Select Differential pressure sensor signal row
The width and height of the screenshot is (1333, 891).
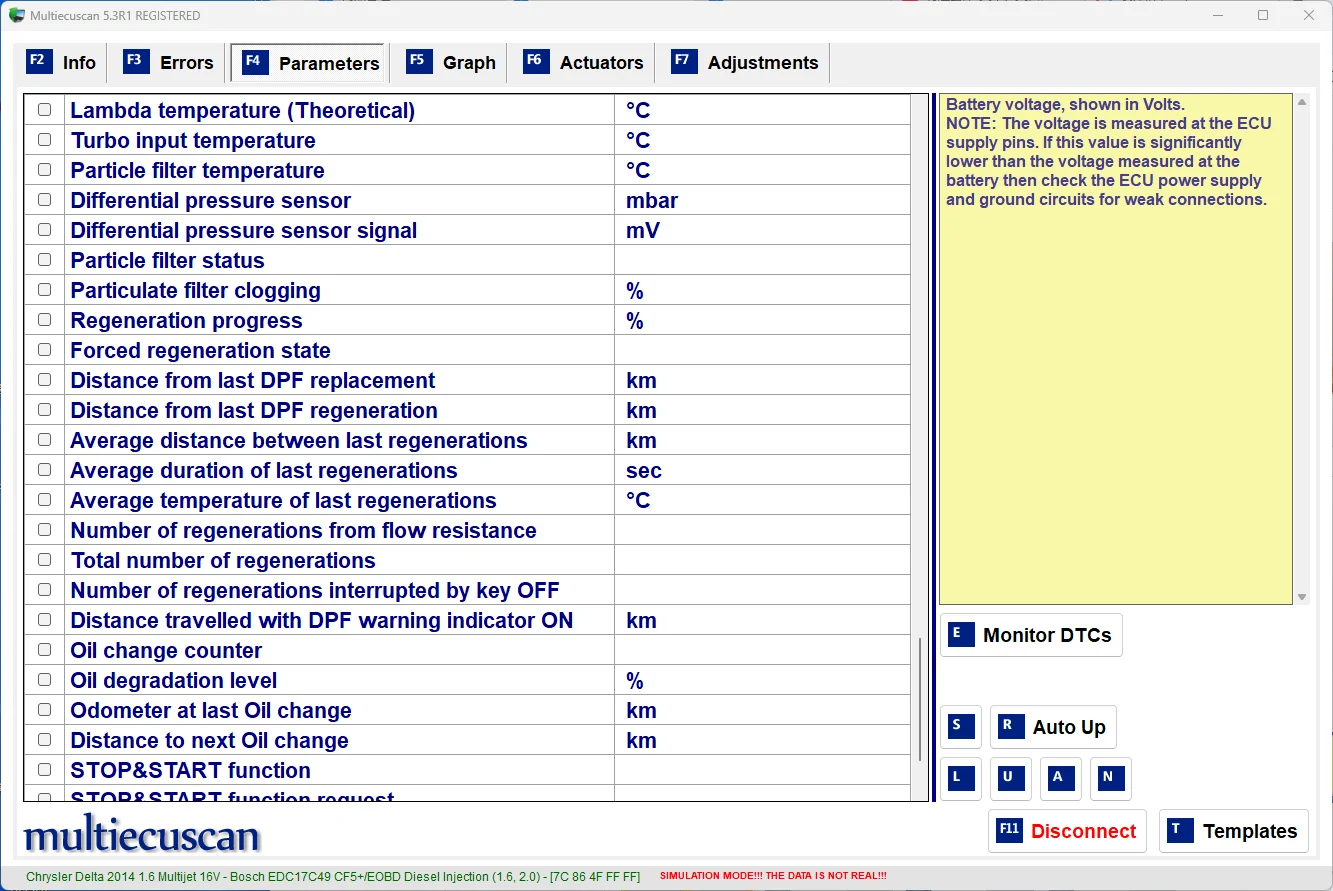[467, 230]
